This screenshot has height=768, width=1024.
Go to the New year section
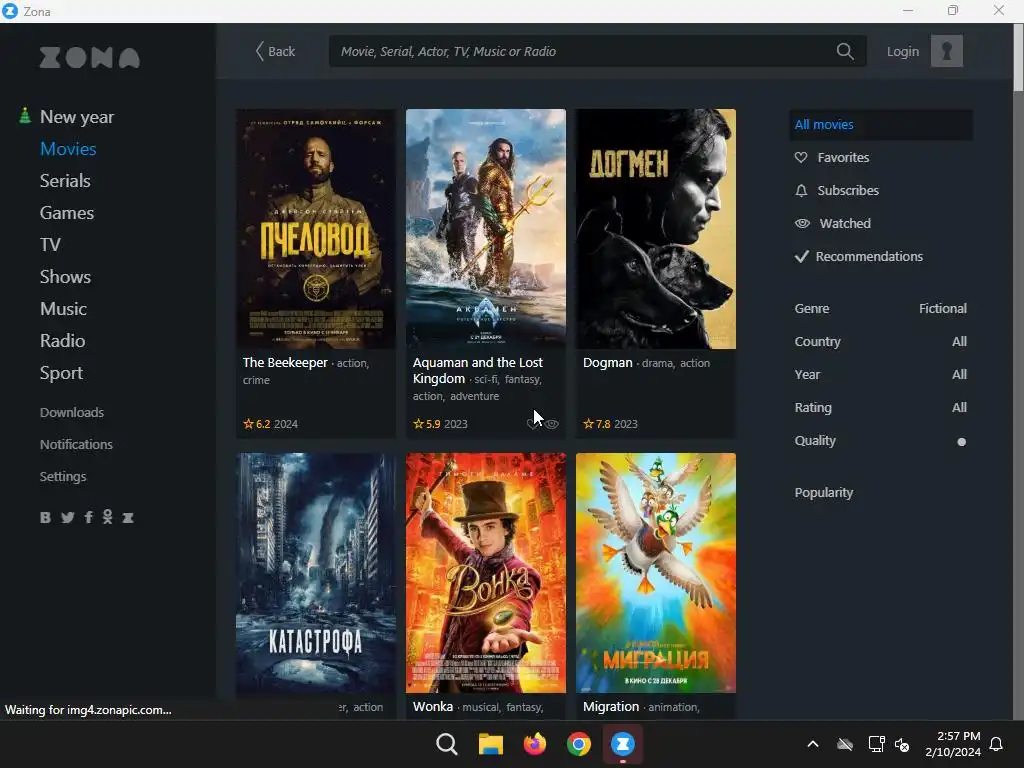tap(76, 117)
